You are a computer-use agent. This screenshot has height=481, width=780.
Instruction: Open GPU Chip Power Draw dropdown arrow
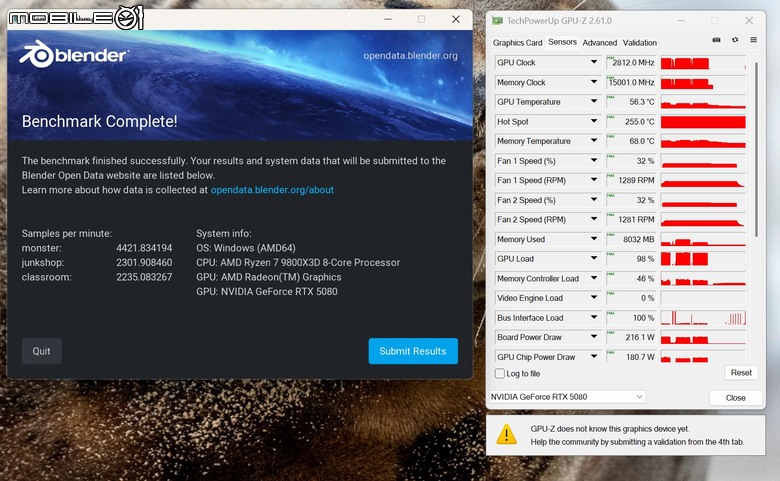[593, 357]
